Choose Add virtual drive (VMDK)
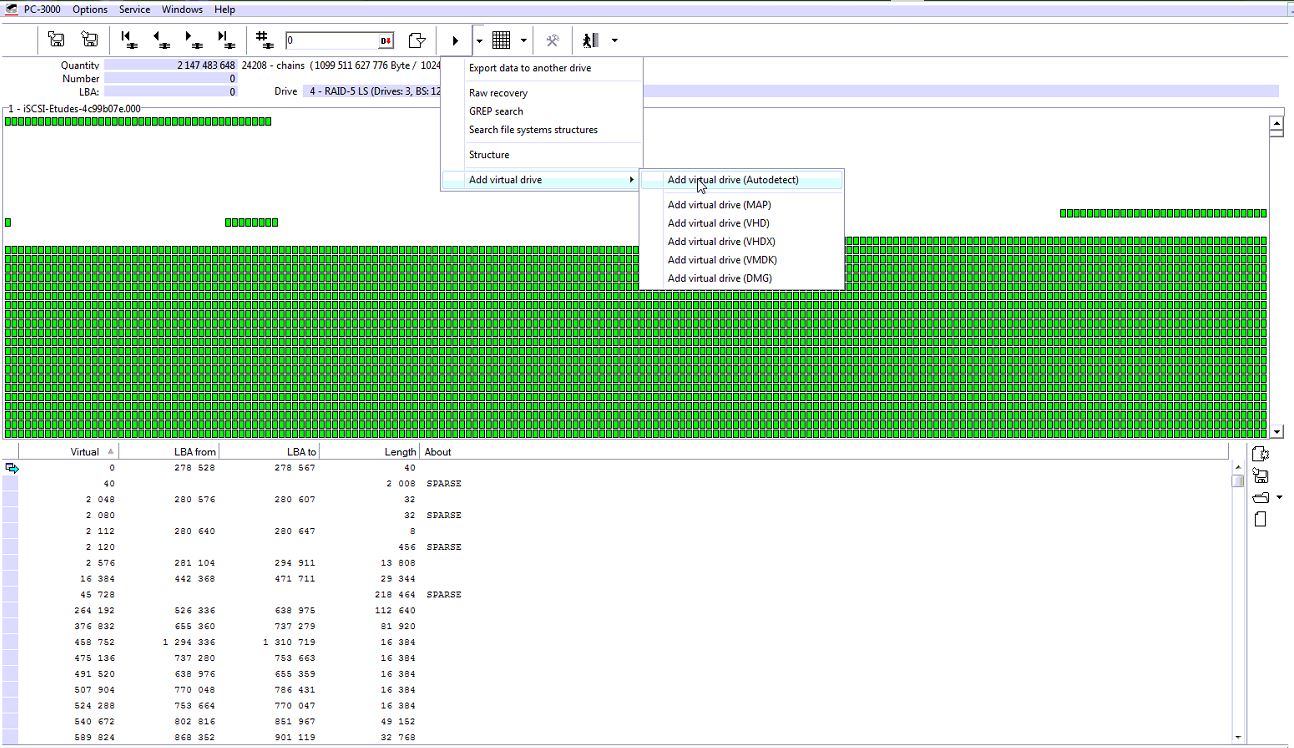This screenshot has height=748, width=1294. point(741,260)
